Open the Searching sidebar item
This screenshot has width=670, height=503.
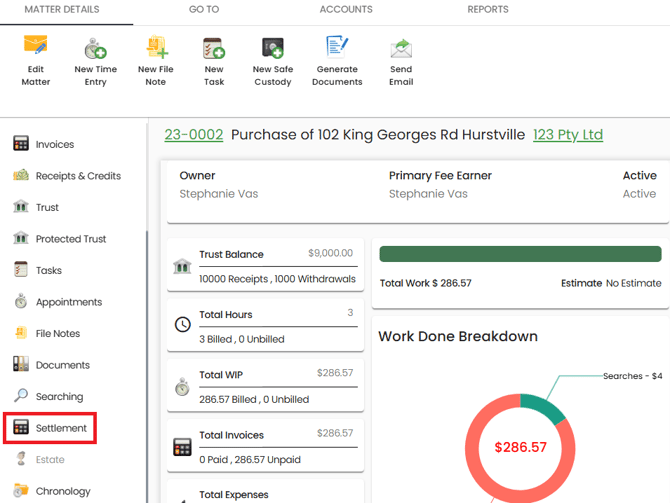[59, 397]
